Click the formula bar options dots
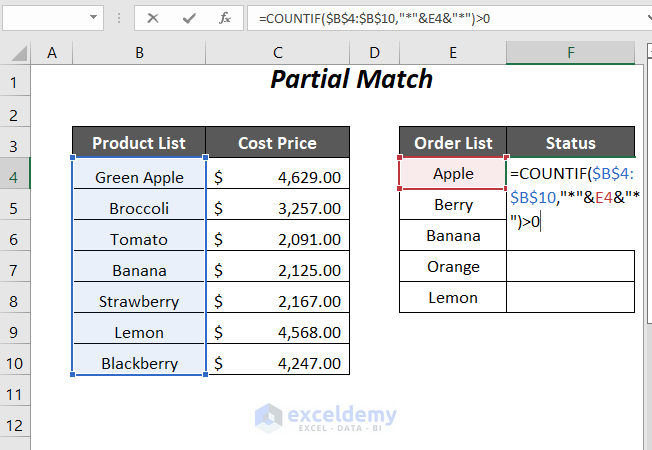652x450 pixels. 120,18
